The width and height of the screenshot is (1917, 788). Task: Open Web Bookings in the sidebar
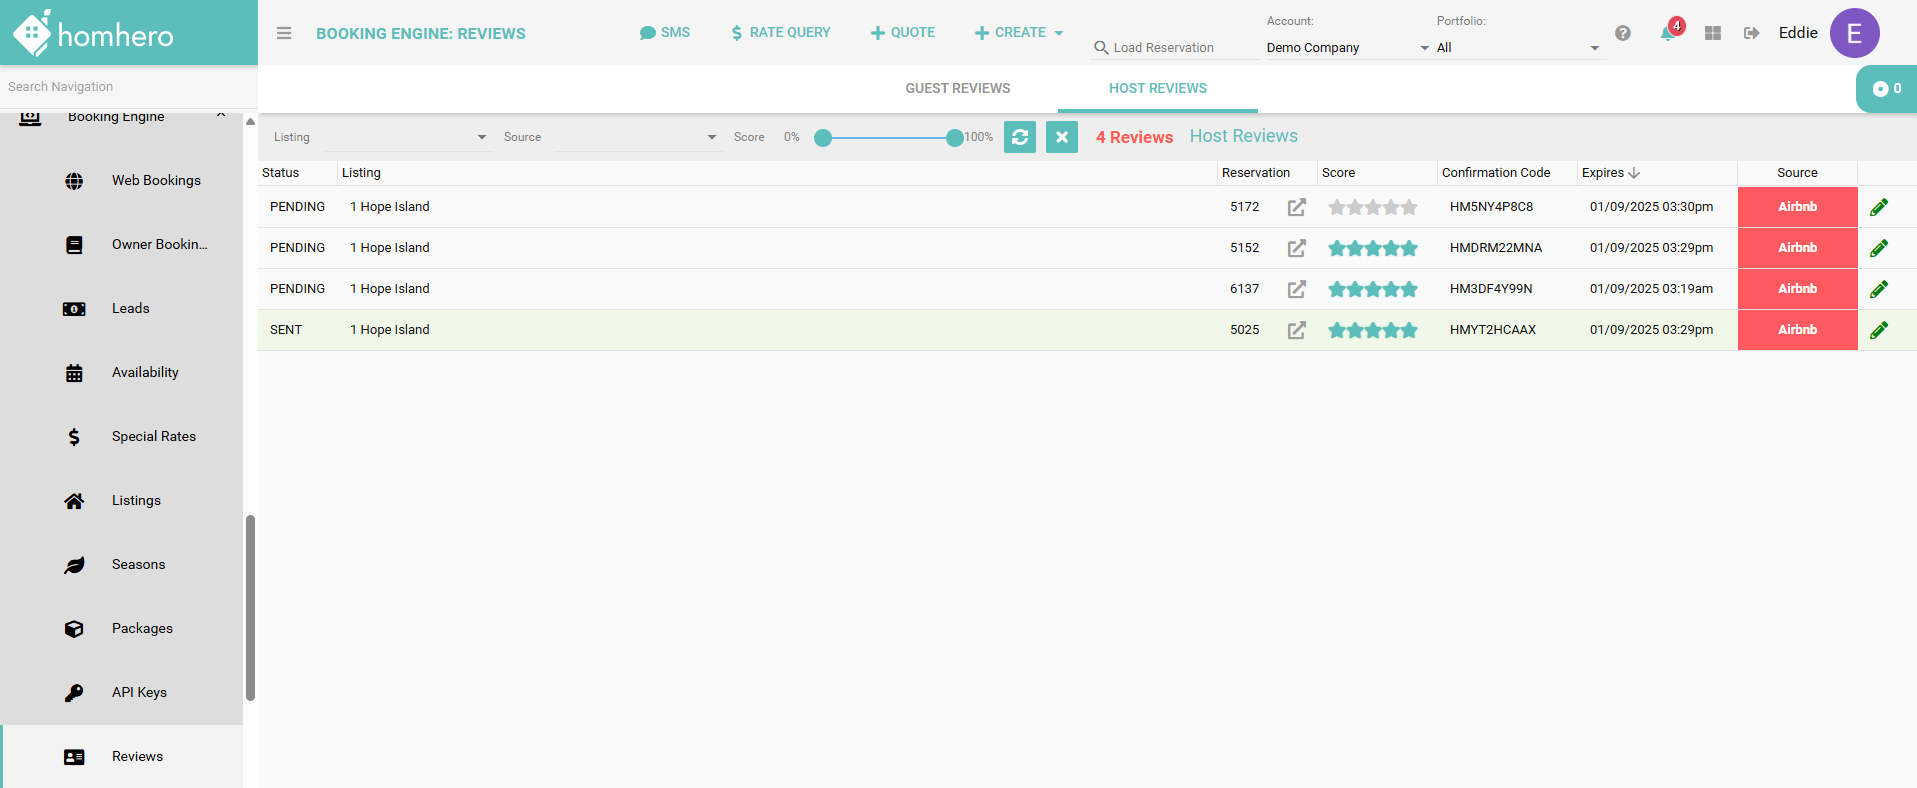(156, 180)
